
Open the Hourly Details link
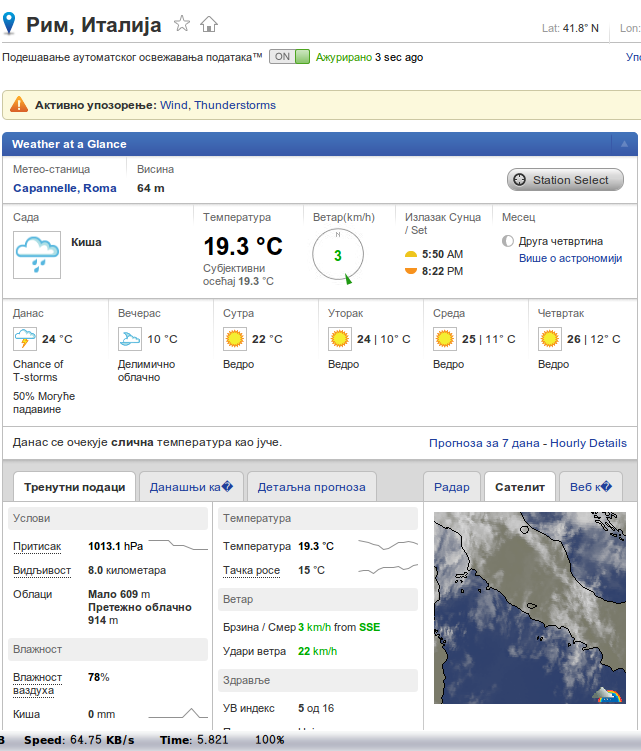point(588,443)
